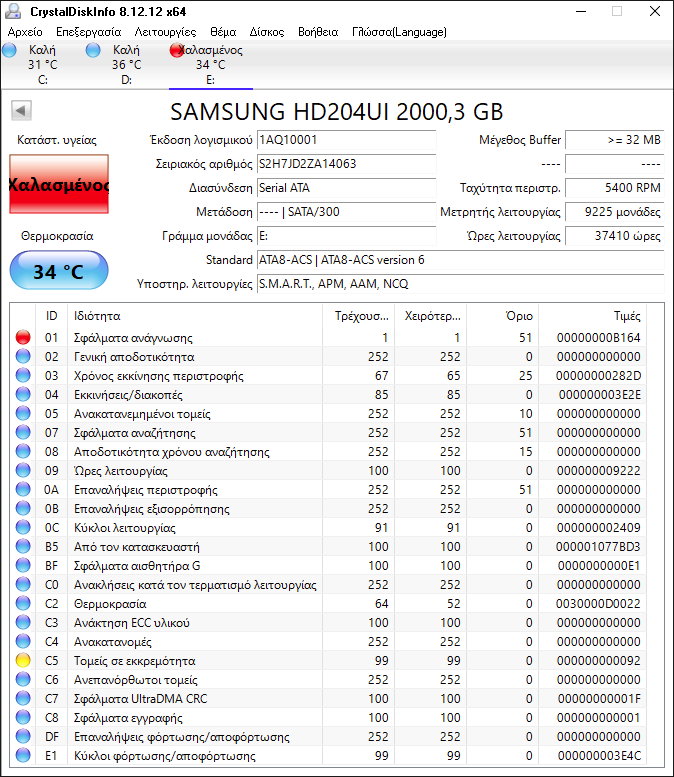Click the status icon for Σφάλματα αισθητήρα G

[x=23, y=565]
